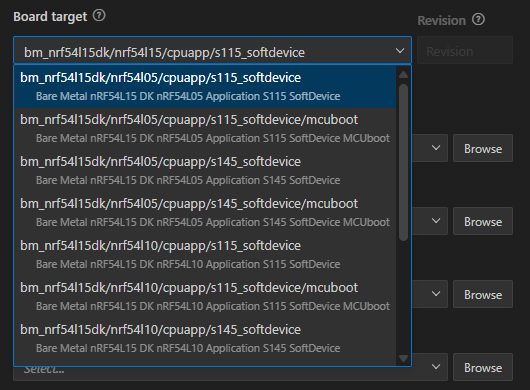Open Revision help icon

click(x=478, y=20)
